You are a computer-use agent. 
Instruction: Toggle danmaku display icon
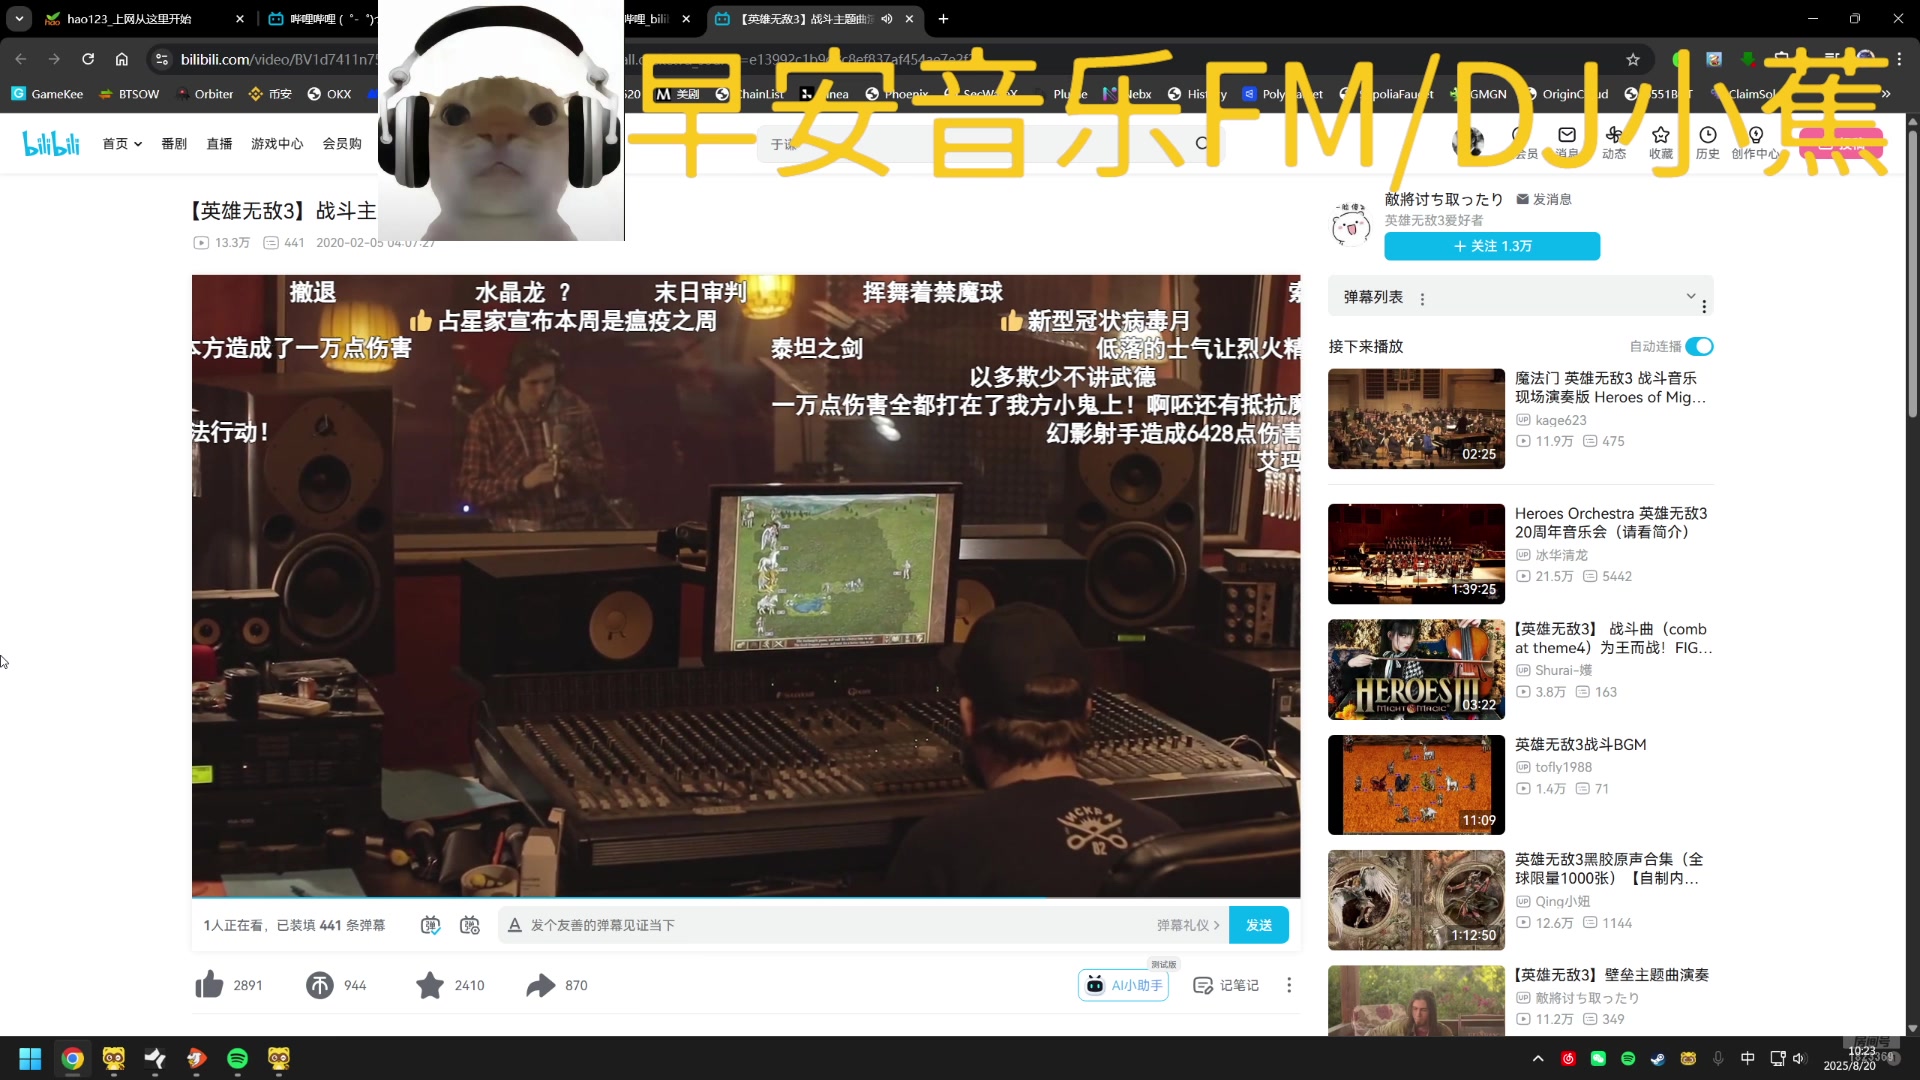coord(430,925)
